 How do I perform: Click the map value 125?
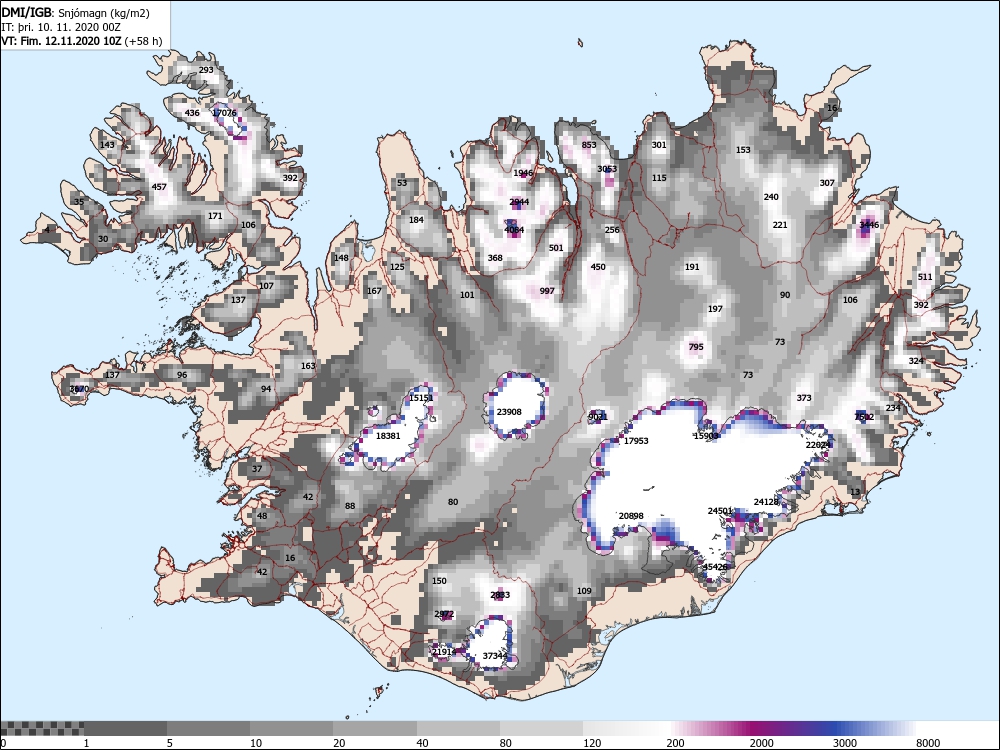click(397, 267)
